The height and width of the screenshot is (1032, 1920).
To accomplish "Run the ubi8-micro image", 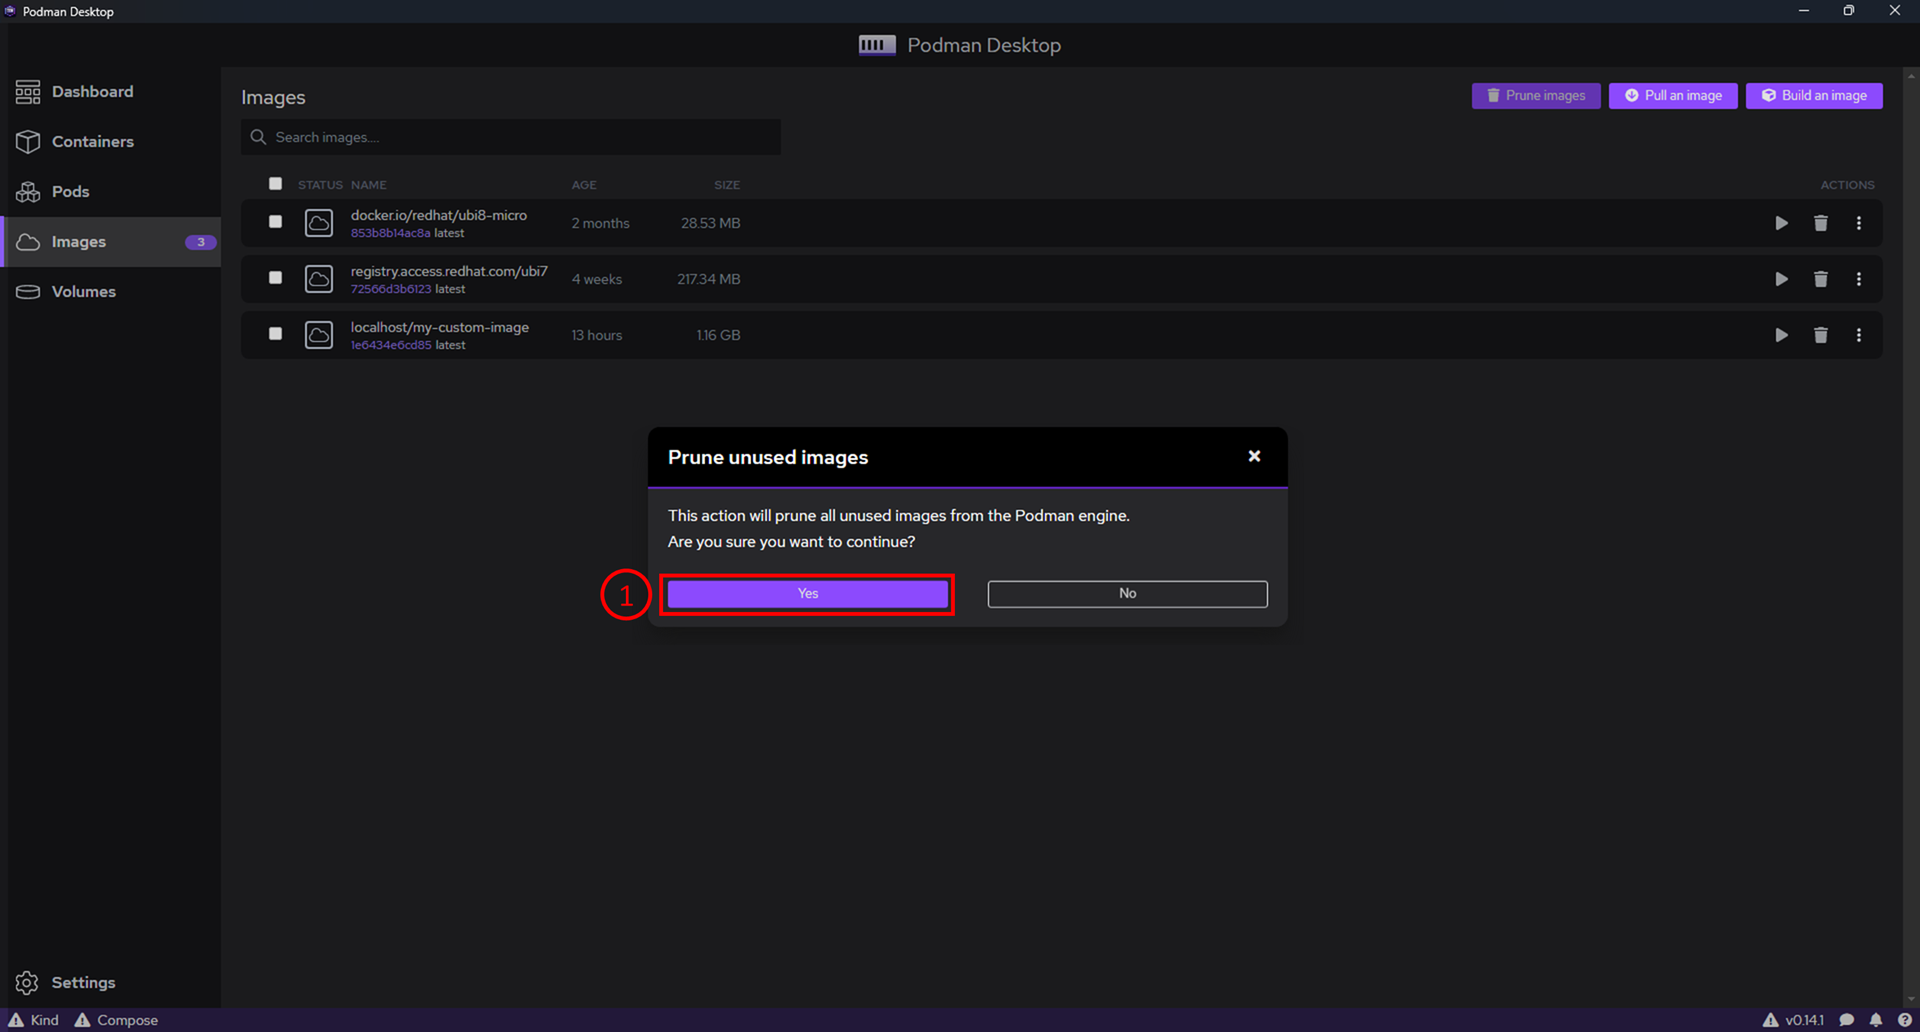I will coord(1781,223).
